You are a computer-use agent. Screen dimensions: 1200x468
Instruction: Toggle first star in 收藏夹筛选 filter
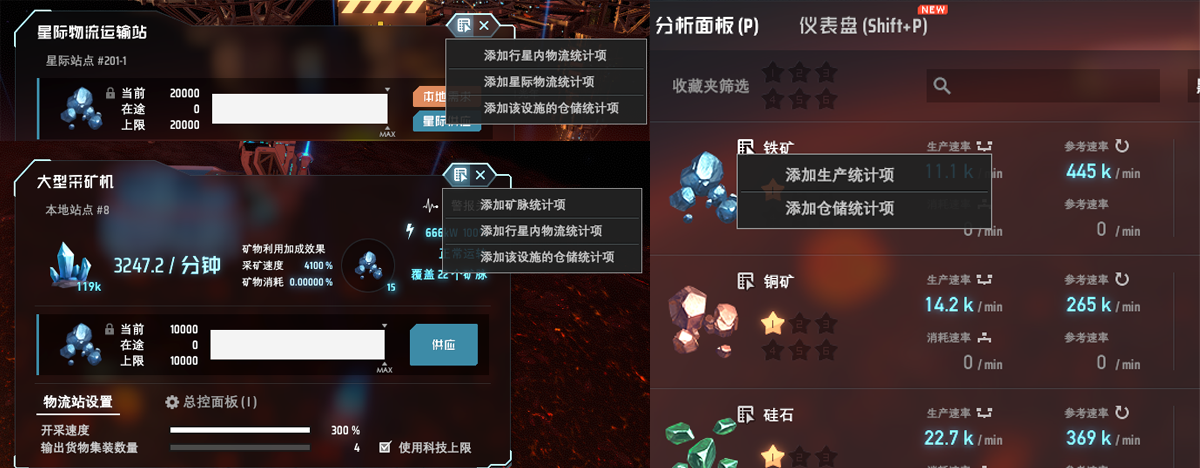click(x=772, y=73)
